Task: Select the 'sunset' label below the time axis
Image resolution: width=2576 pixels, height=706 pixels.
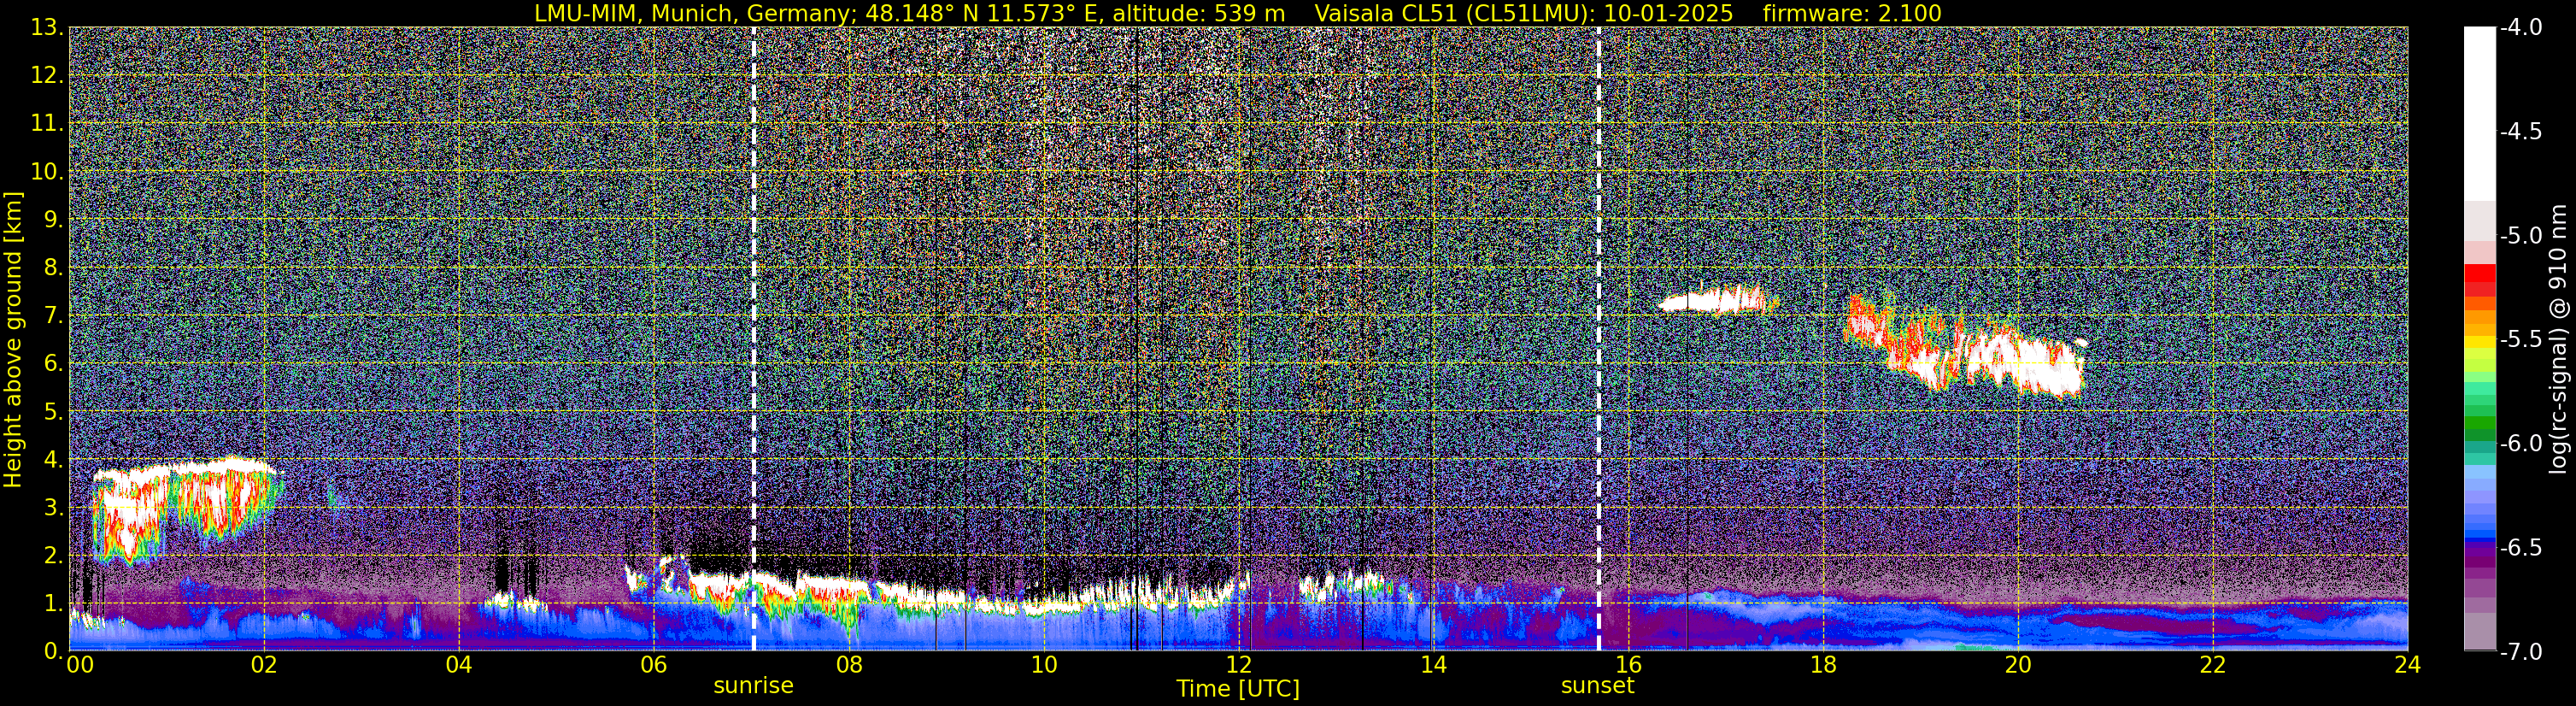Action: [x=1597, y=686]
